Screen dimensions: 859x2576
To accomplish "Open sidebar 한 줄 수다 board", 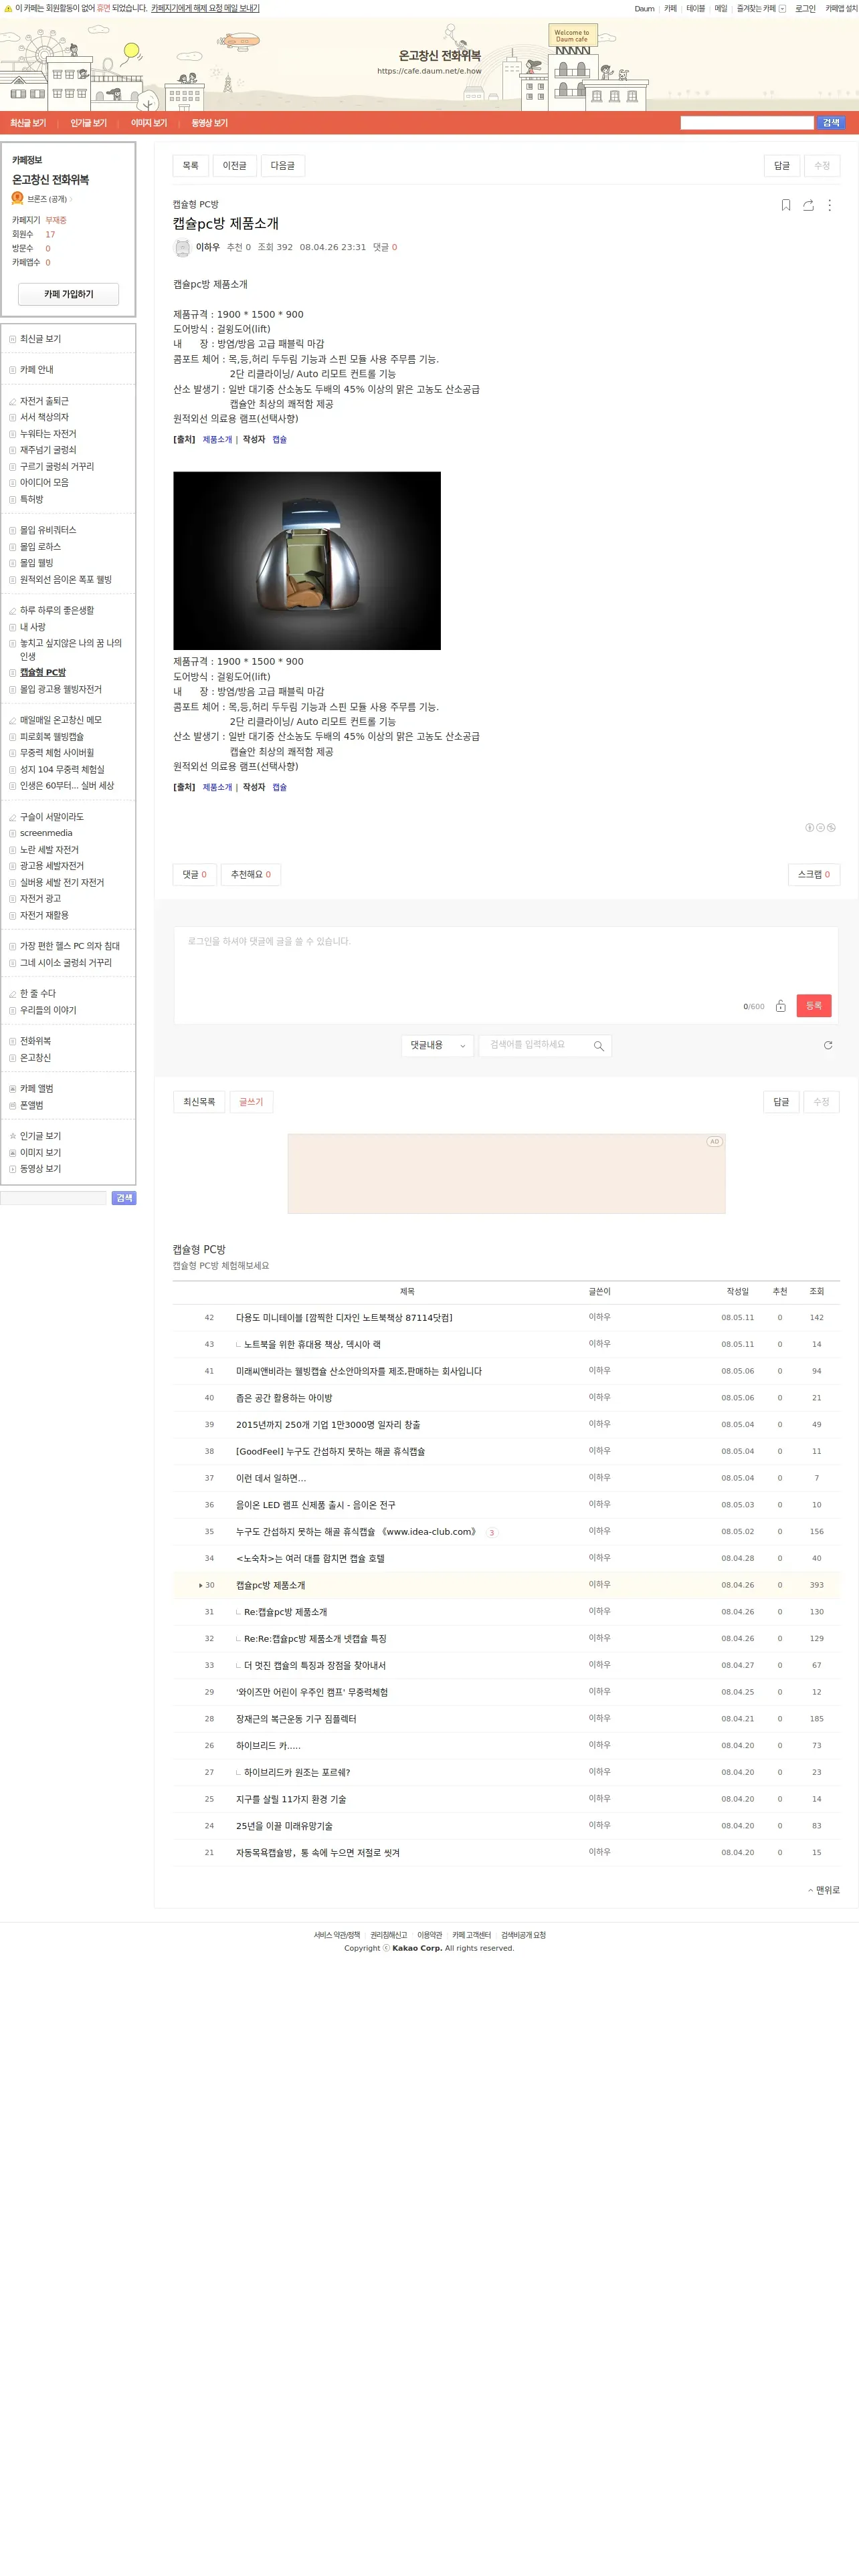I will 38,994.
